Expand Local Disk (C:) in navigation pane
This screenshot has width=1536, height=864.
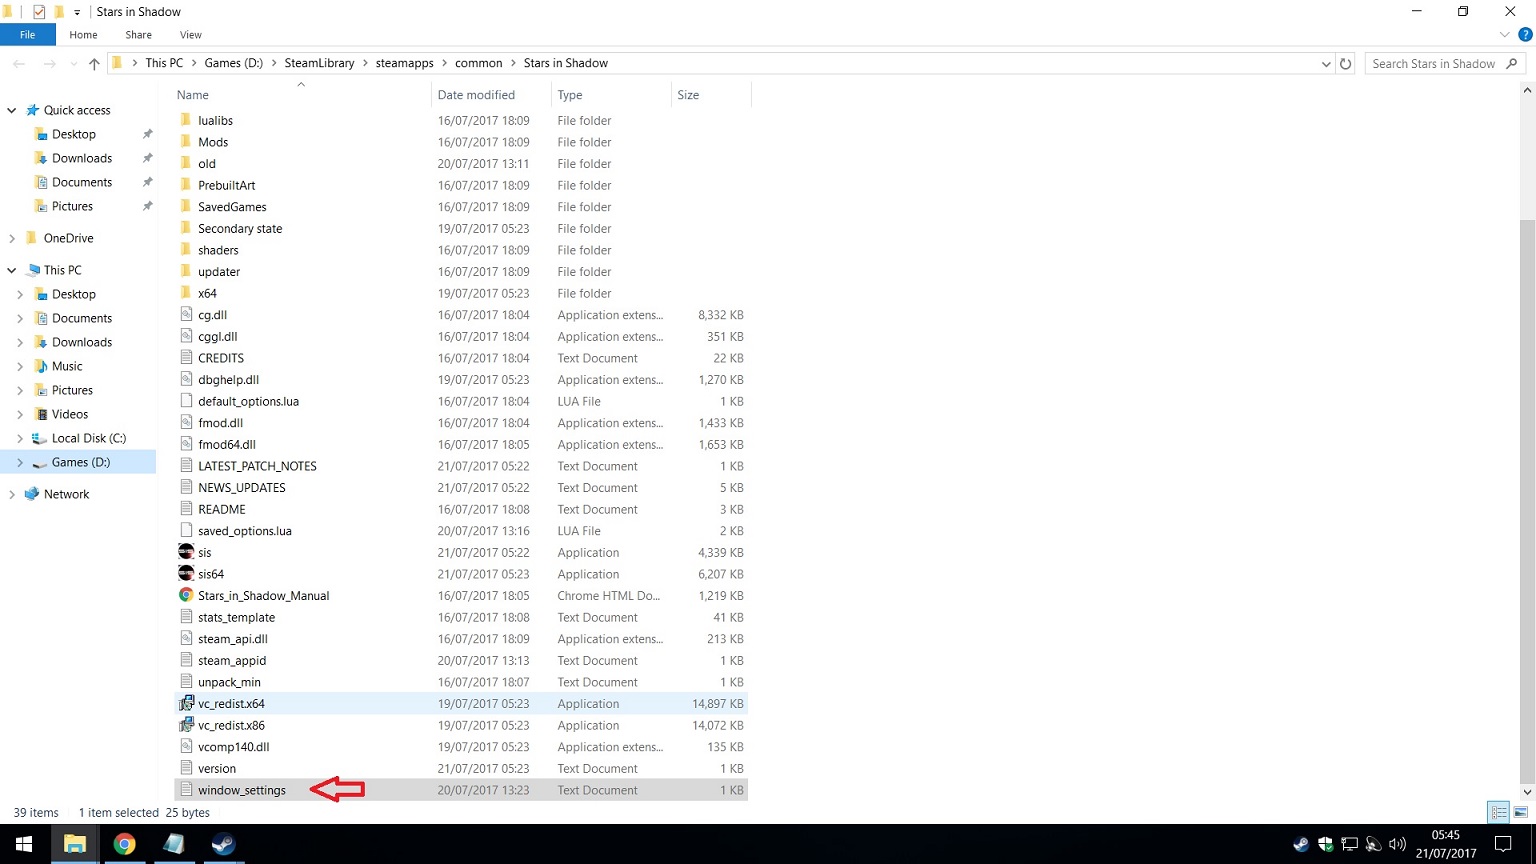tap(20, 438)
